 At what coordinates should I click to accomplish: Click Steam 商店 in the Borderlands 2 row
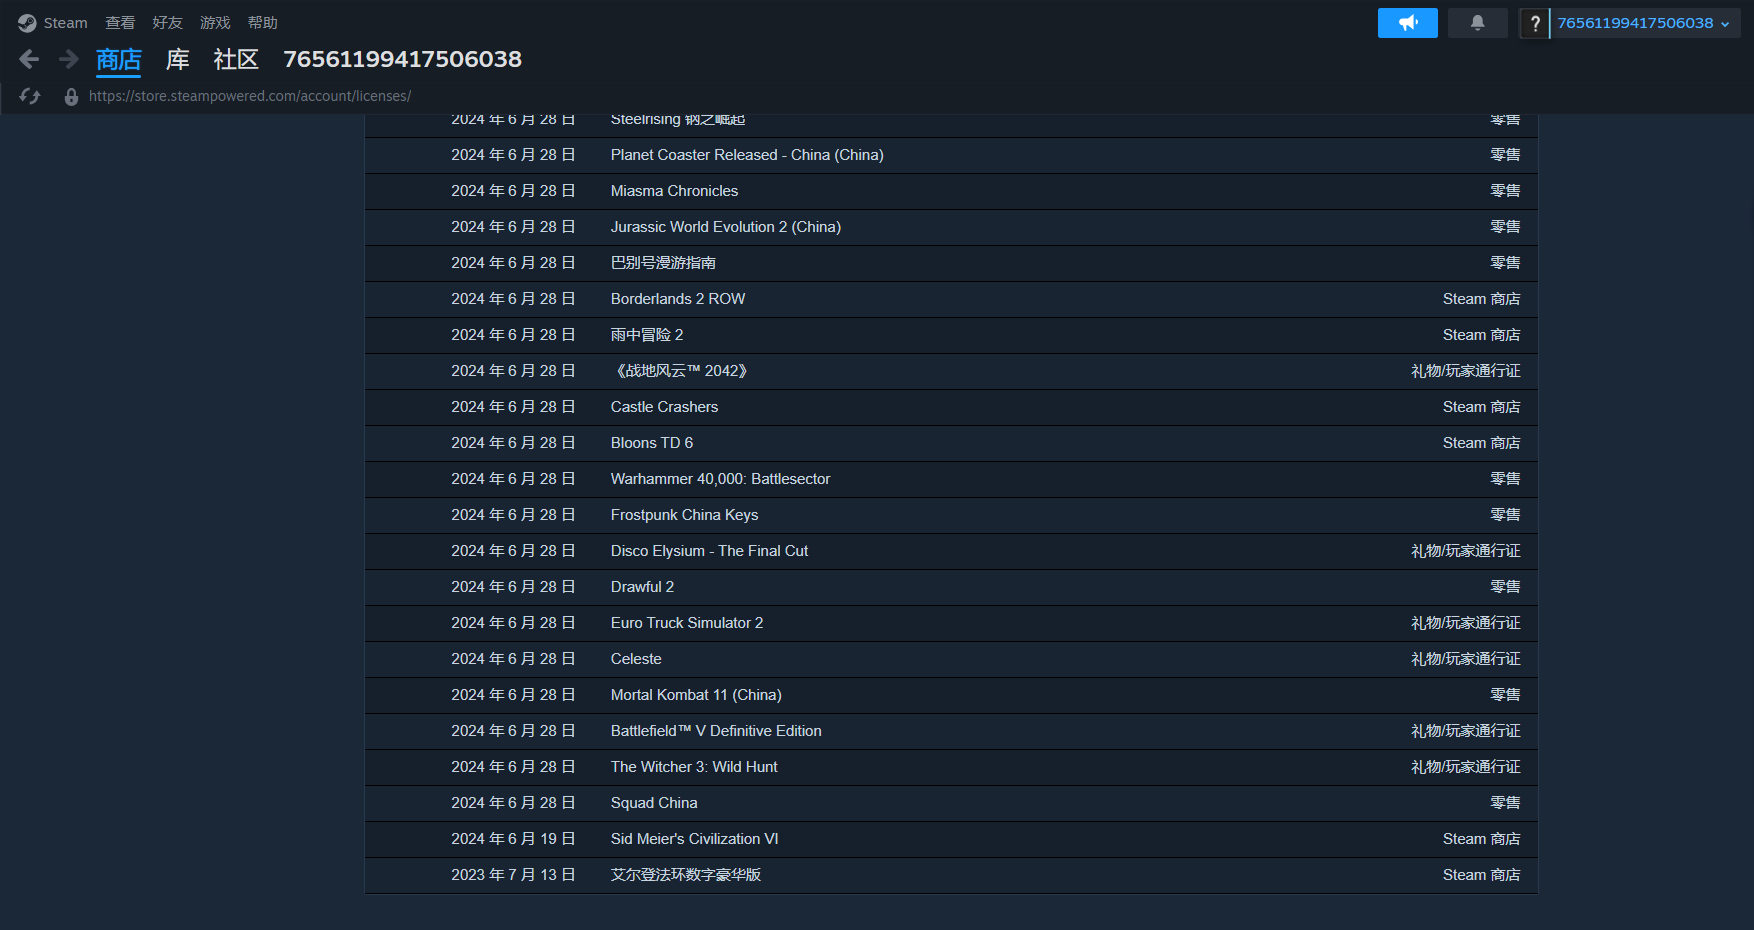coord(1481,299)
